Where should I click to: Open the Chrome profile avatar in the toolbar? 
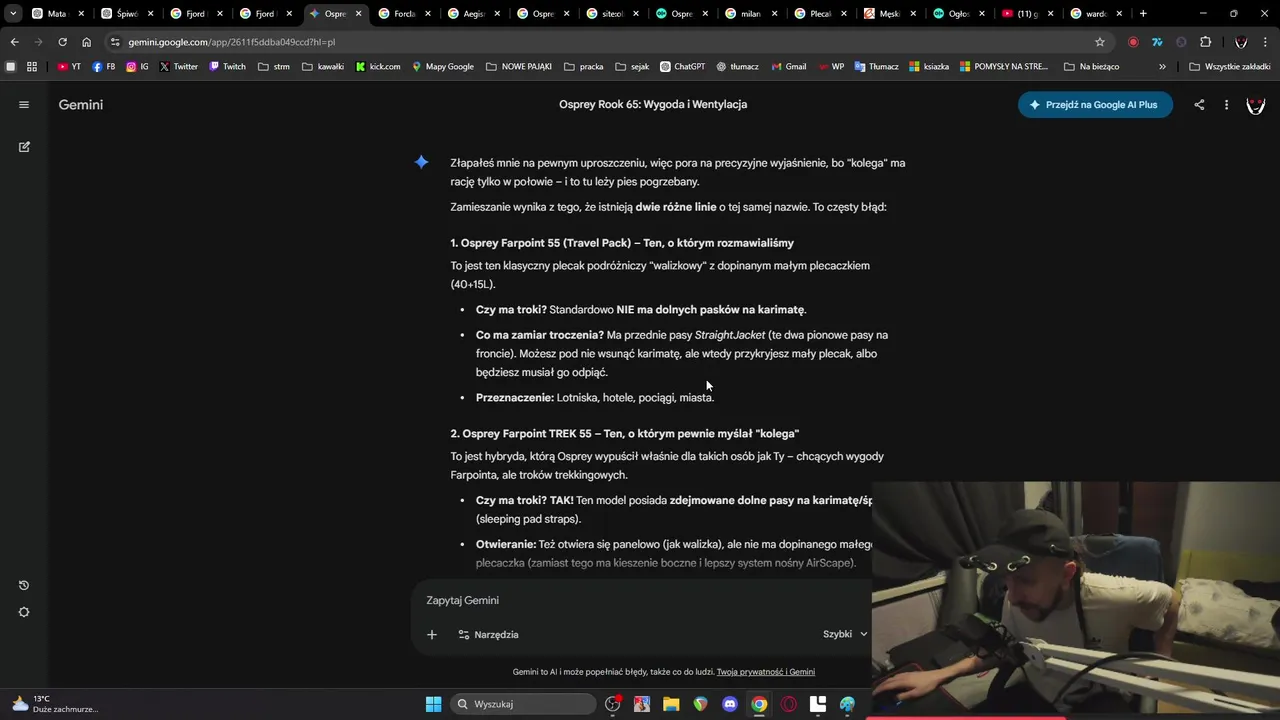click(x=1241, y=42)
